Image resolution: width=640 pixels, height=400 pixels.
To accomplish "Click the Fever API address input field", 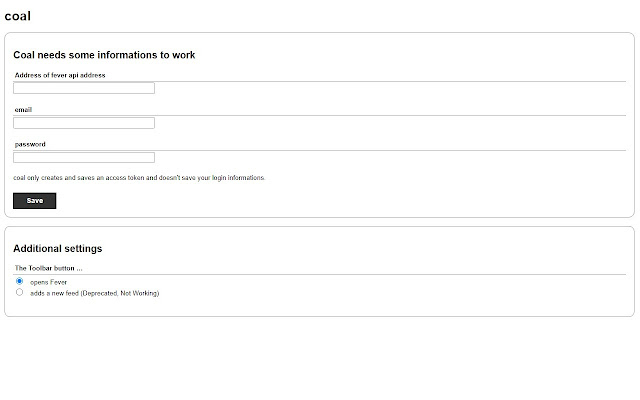I will tap(84, 88).
